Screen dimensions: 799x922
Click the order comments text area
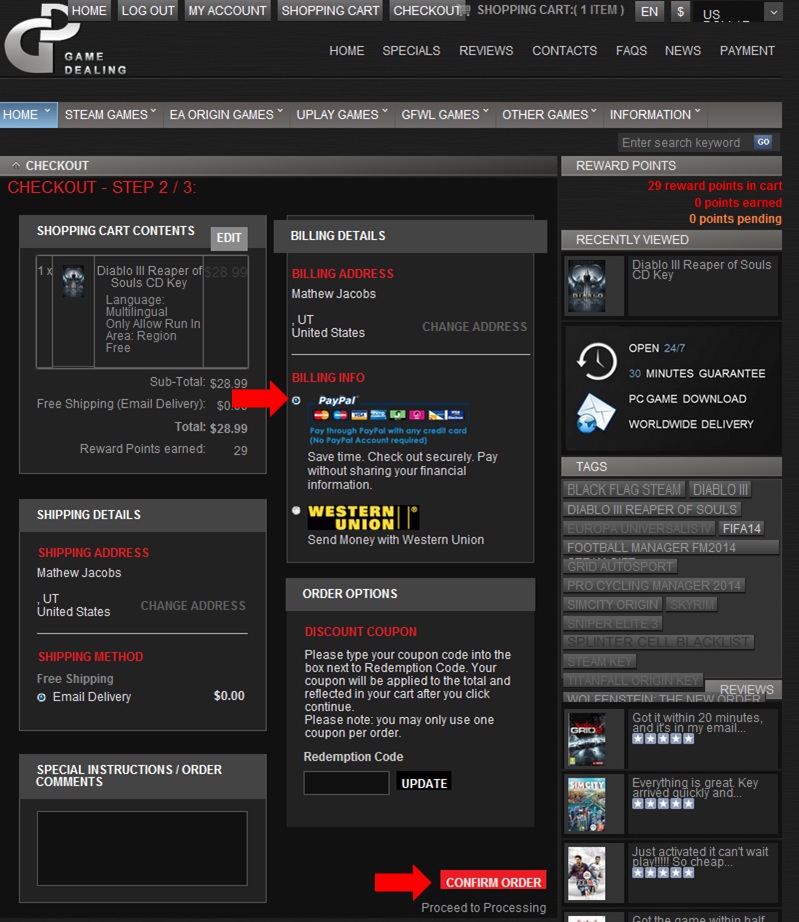142,848
